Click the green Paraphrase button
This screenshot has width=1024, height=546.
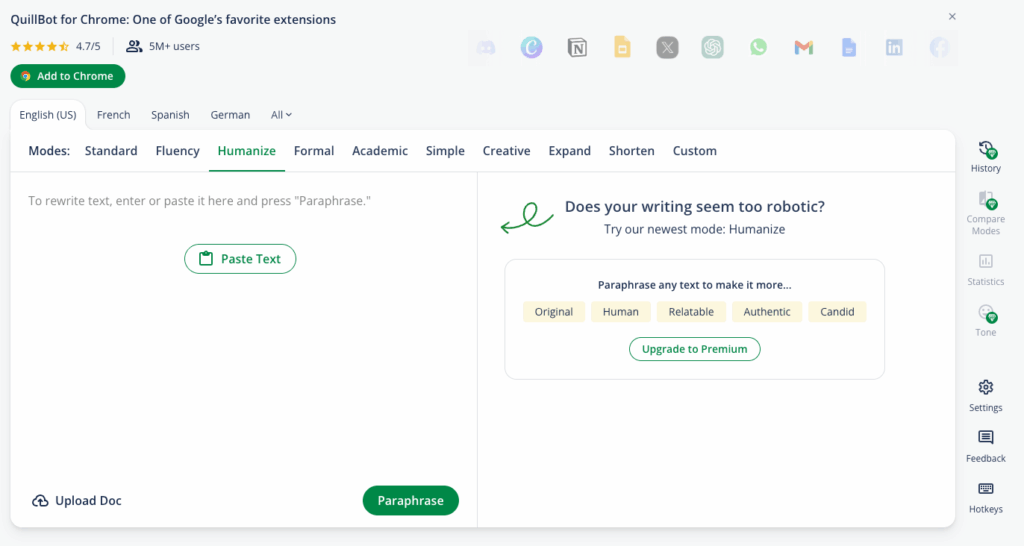click(411, 500)
